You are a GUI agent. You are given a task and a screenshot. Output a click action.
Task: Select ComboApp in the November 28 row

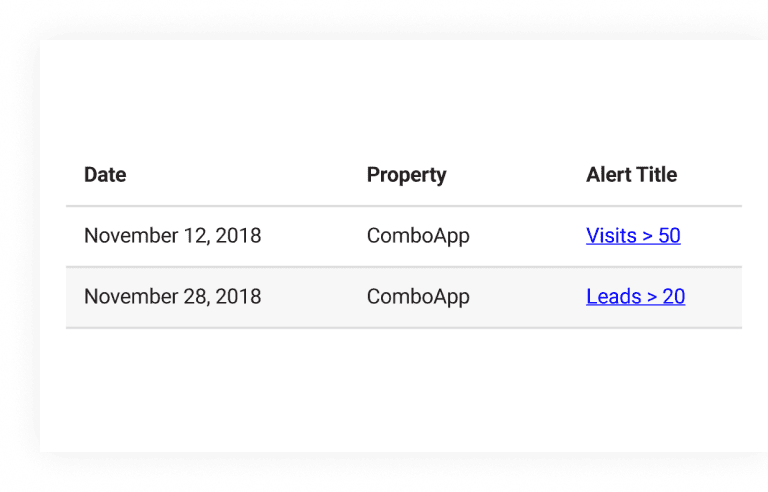pyautogui.click(x=418, y=297)
